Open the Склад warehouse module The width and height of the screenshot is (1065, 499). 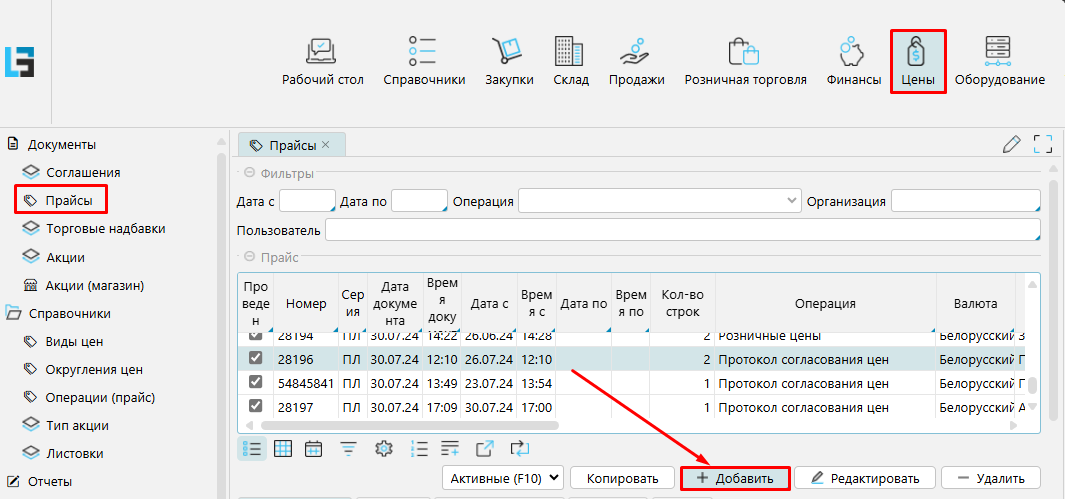pos(570,61)
